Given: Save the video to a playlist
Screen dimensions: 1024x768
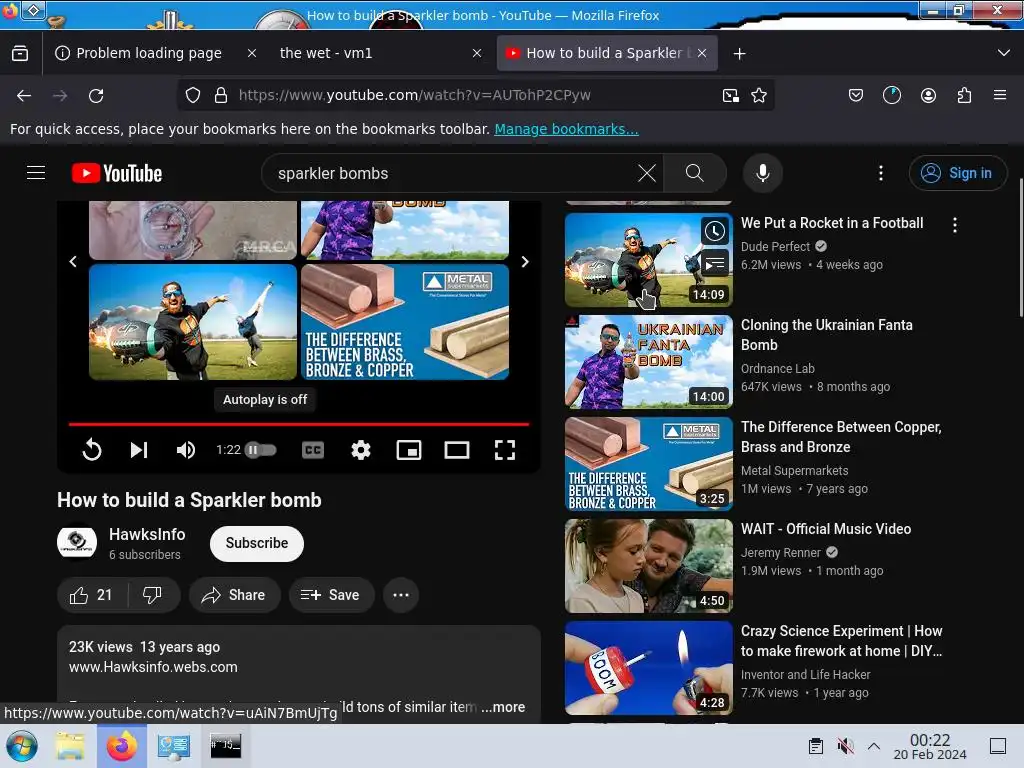Looking at the screenshot, I should (331, 595).
